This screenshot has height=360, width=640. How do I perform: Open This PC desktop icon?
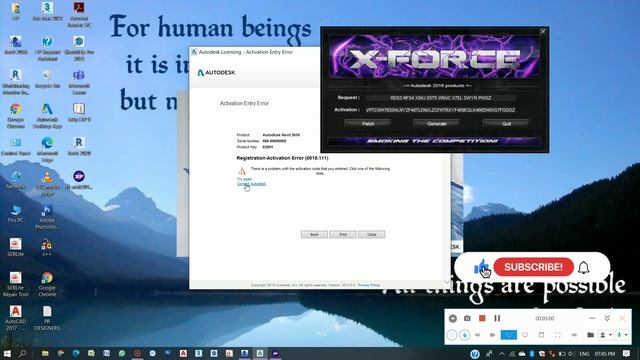[16, 213]
